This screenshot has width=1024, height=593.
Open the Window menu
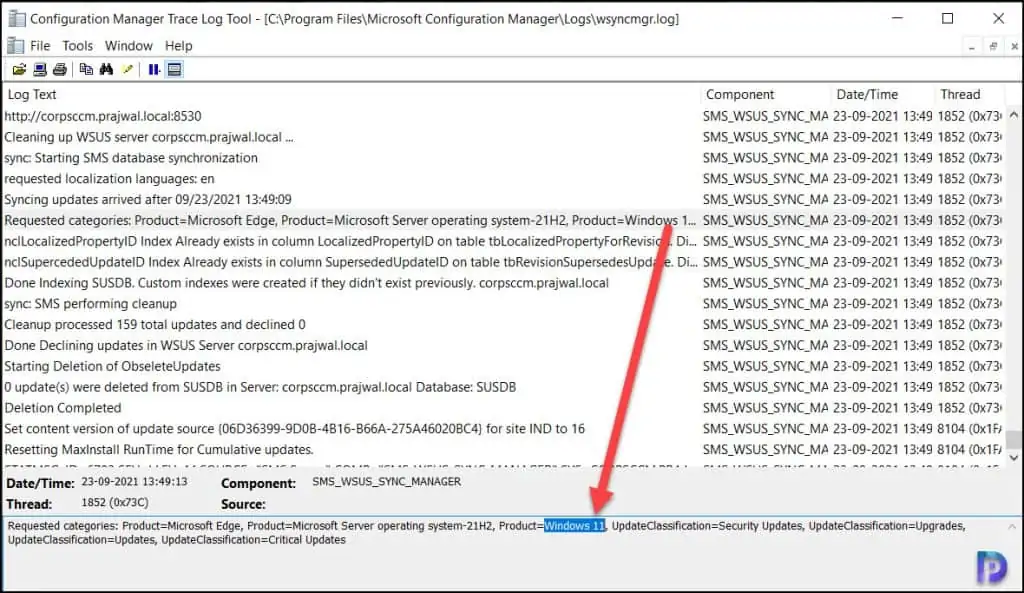129,46
